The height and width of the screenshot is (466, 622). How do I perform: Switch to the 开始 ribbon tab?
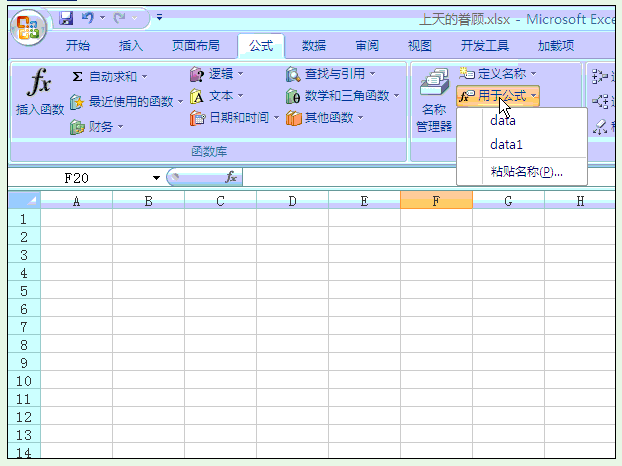point(78,46)
